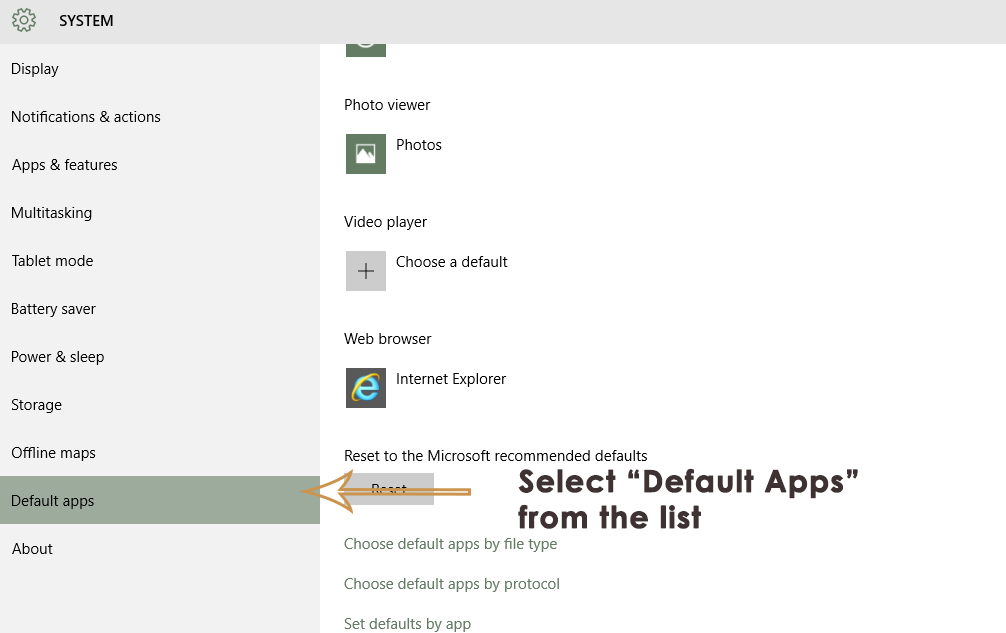Image resolution: width=1006 pixels, height=633 pixels.
Task: Select the Internet Explorer icon under Web browser
Action: [365, 388]
